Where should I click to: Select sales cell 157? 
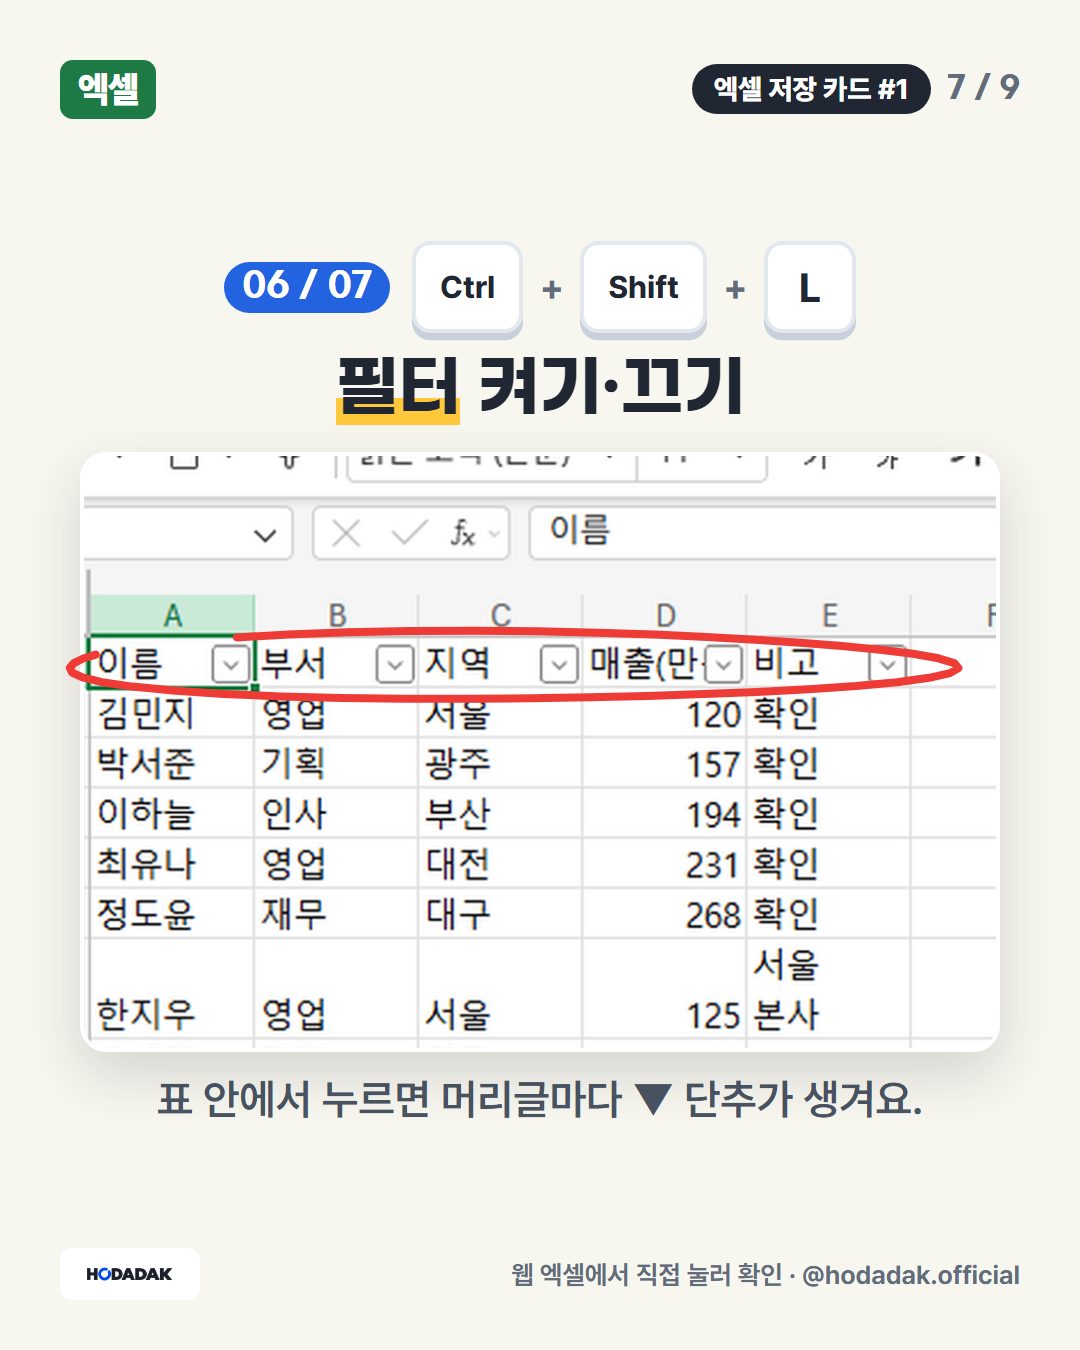pyautogui.click(x=666, y=763)
